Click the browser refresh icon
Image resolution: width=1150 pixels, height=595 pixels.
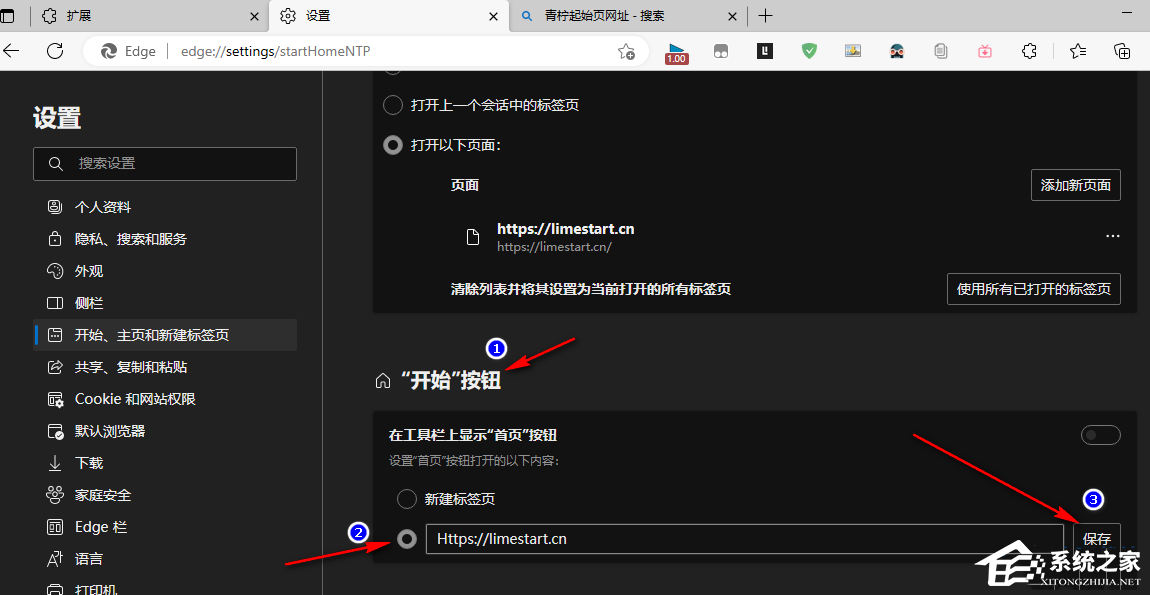pos(55,51)
